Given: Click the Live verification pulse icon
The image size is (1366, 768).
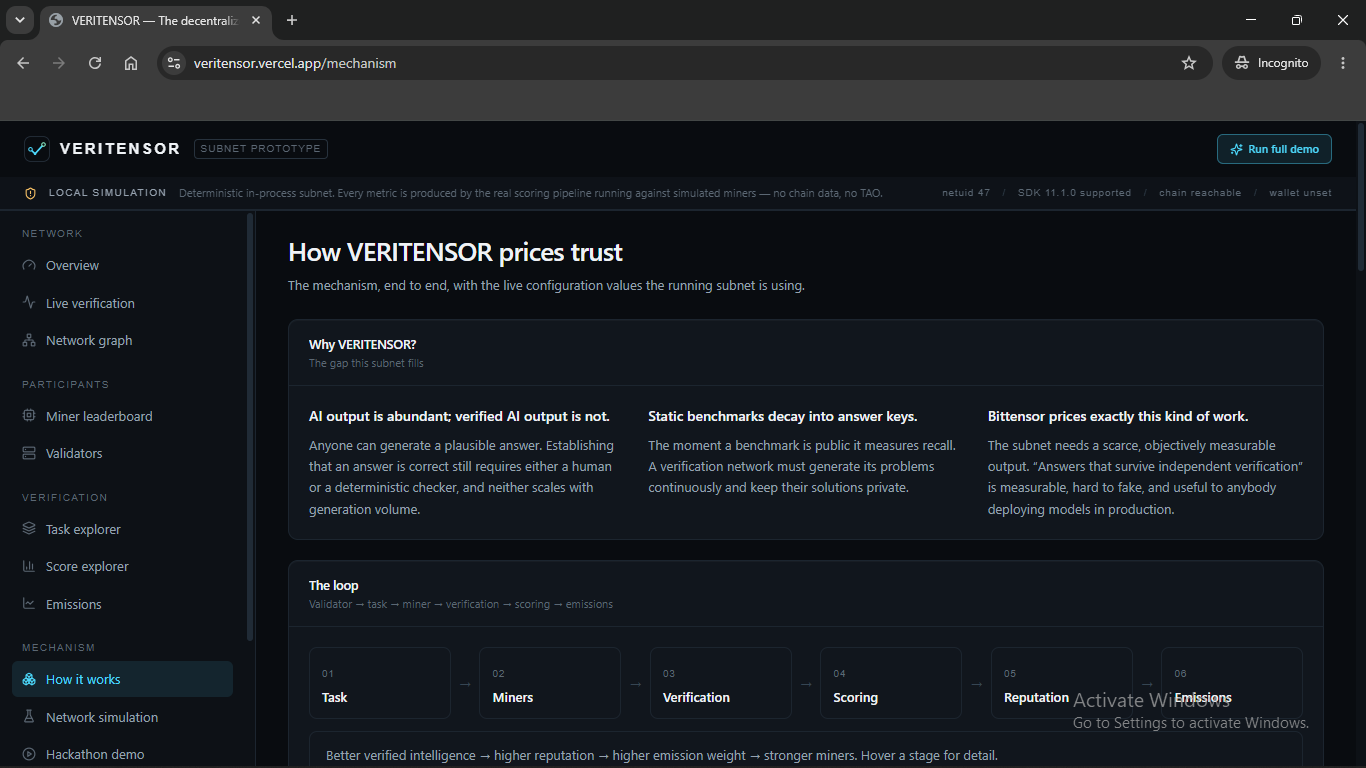Looking at the screenshot, I should [x=29, y=303].
